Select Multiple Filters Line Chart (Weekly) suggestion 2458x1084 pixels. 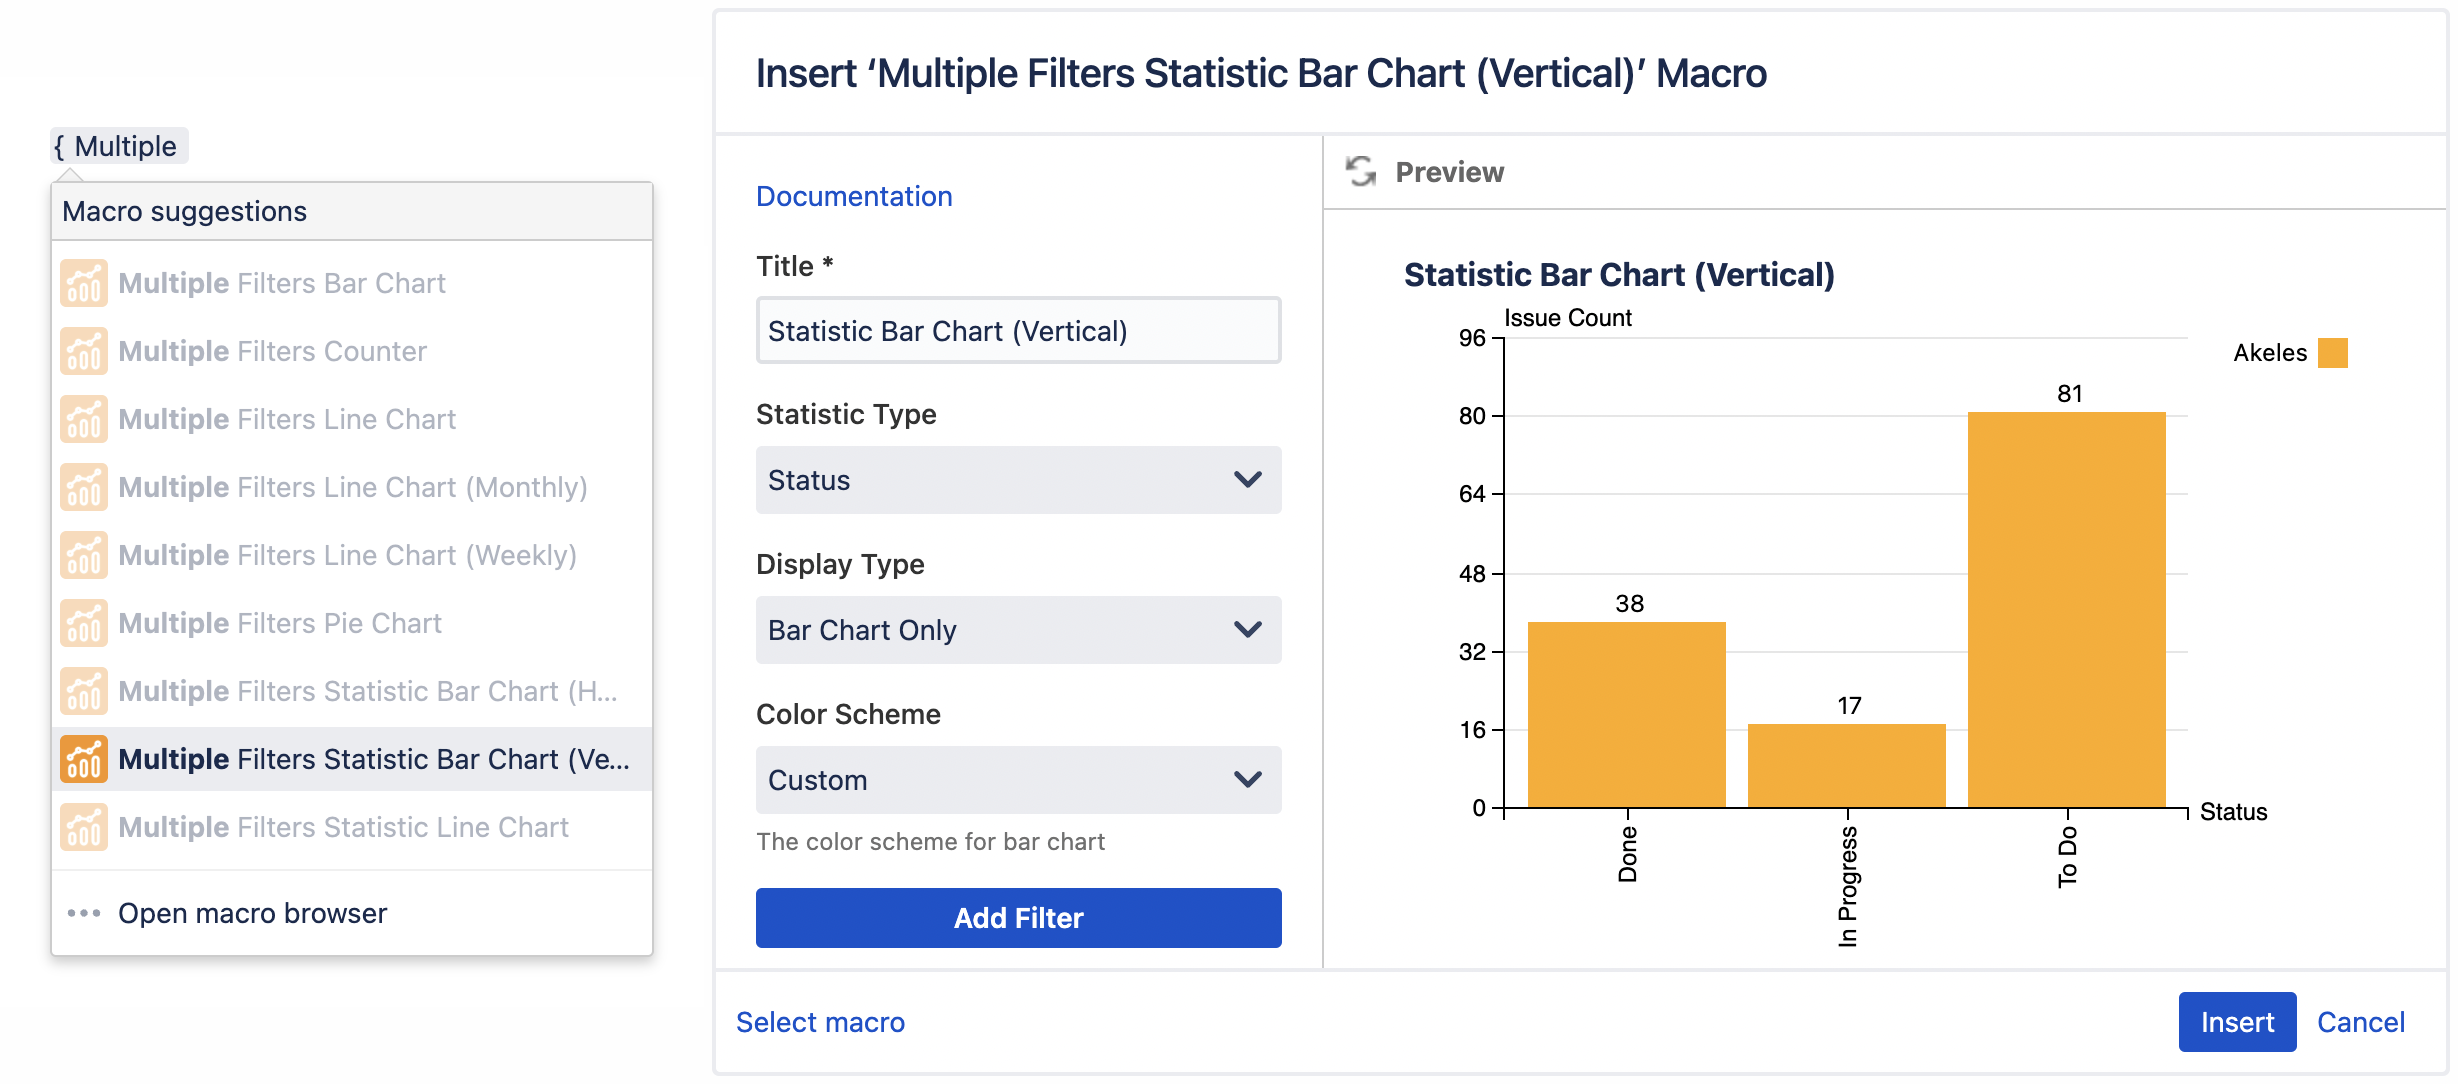coord(347,555)
